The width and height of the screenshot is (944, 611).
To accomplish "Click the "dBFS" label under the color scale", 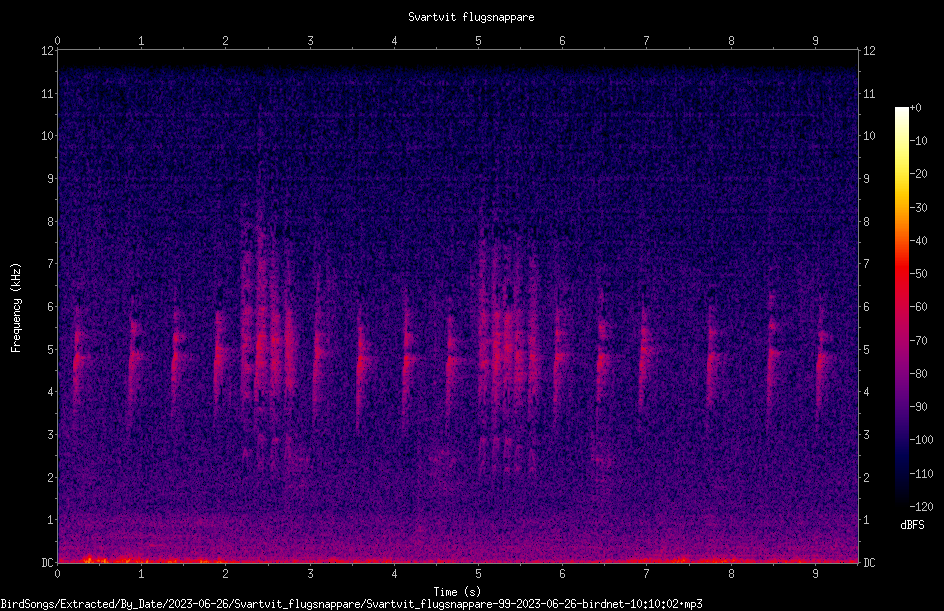I will (x=912, y=525).
